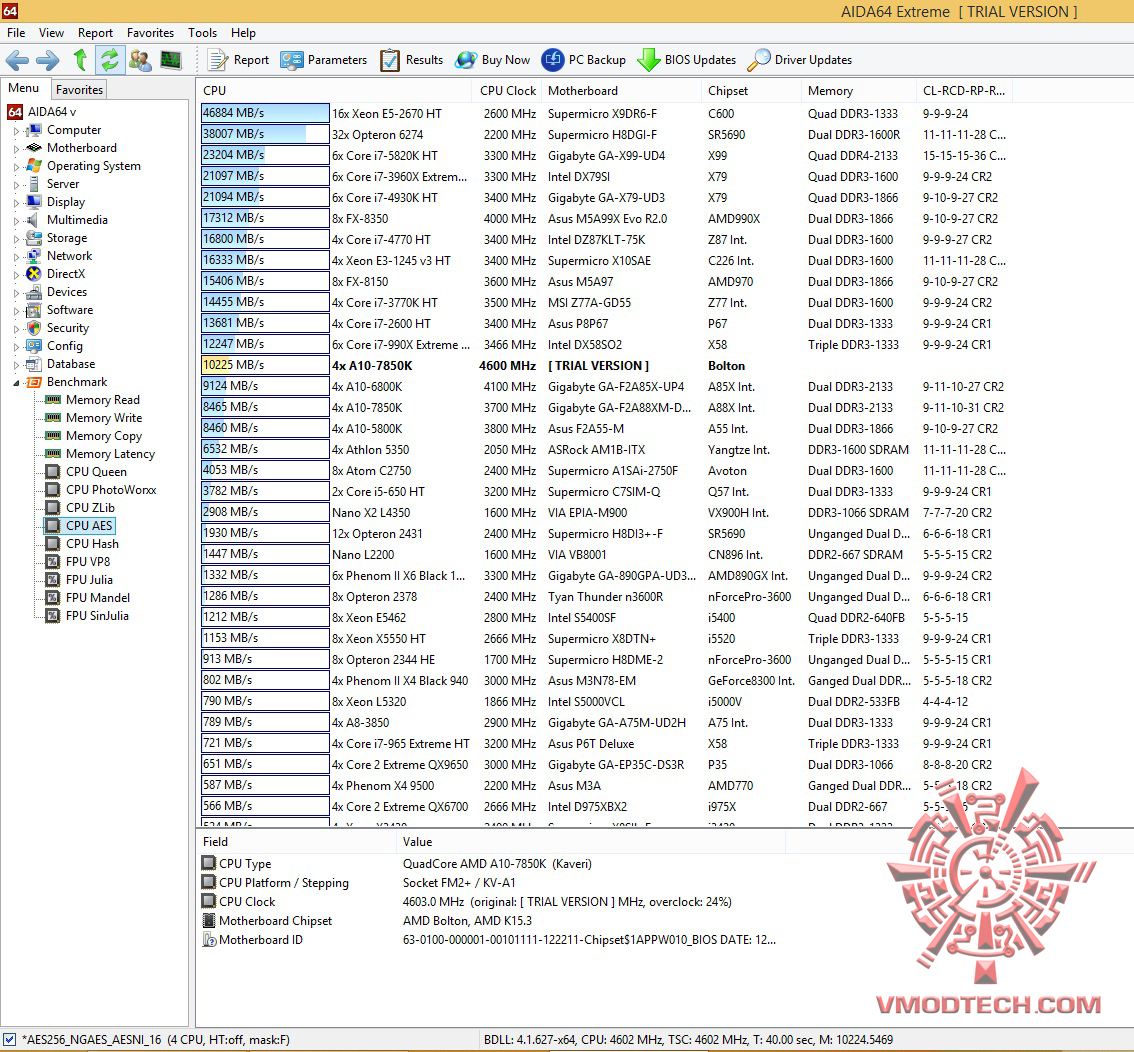Select Memory Copy benchmark
This screenshot has width=1134, height=1052.
click(104, 436)
